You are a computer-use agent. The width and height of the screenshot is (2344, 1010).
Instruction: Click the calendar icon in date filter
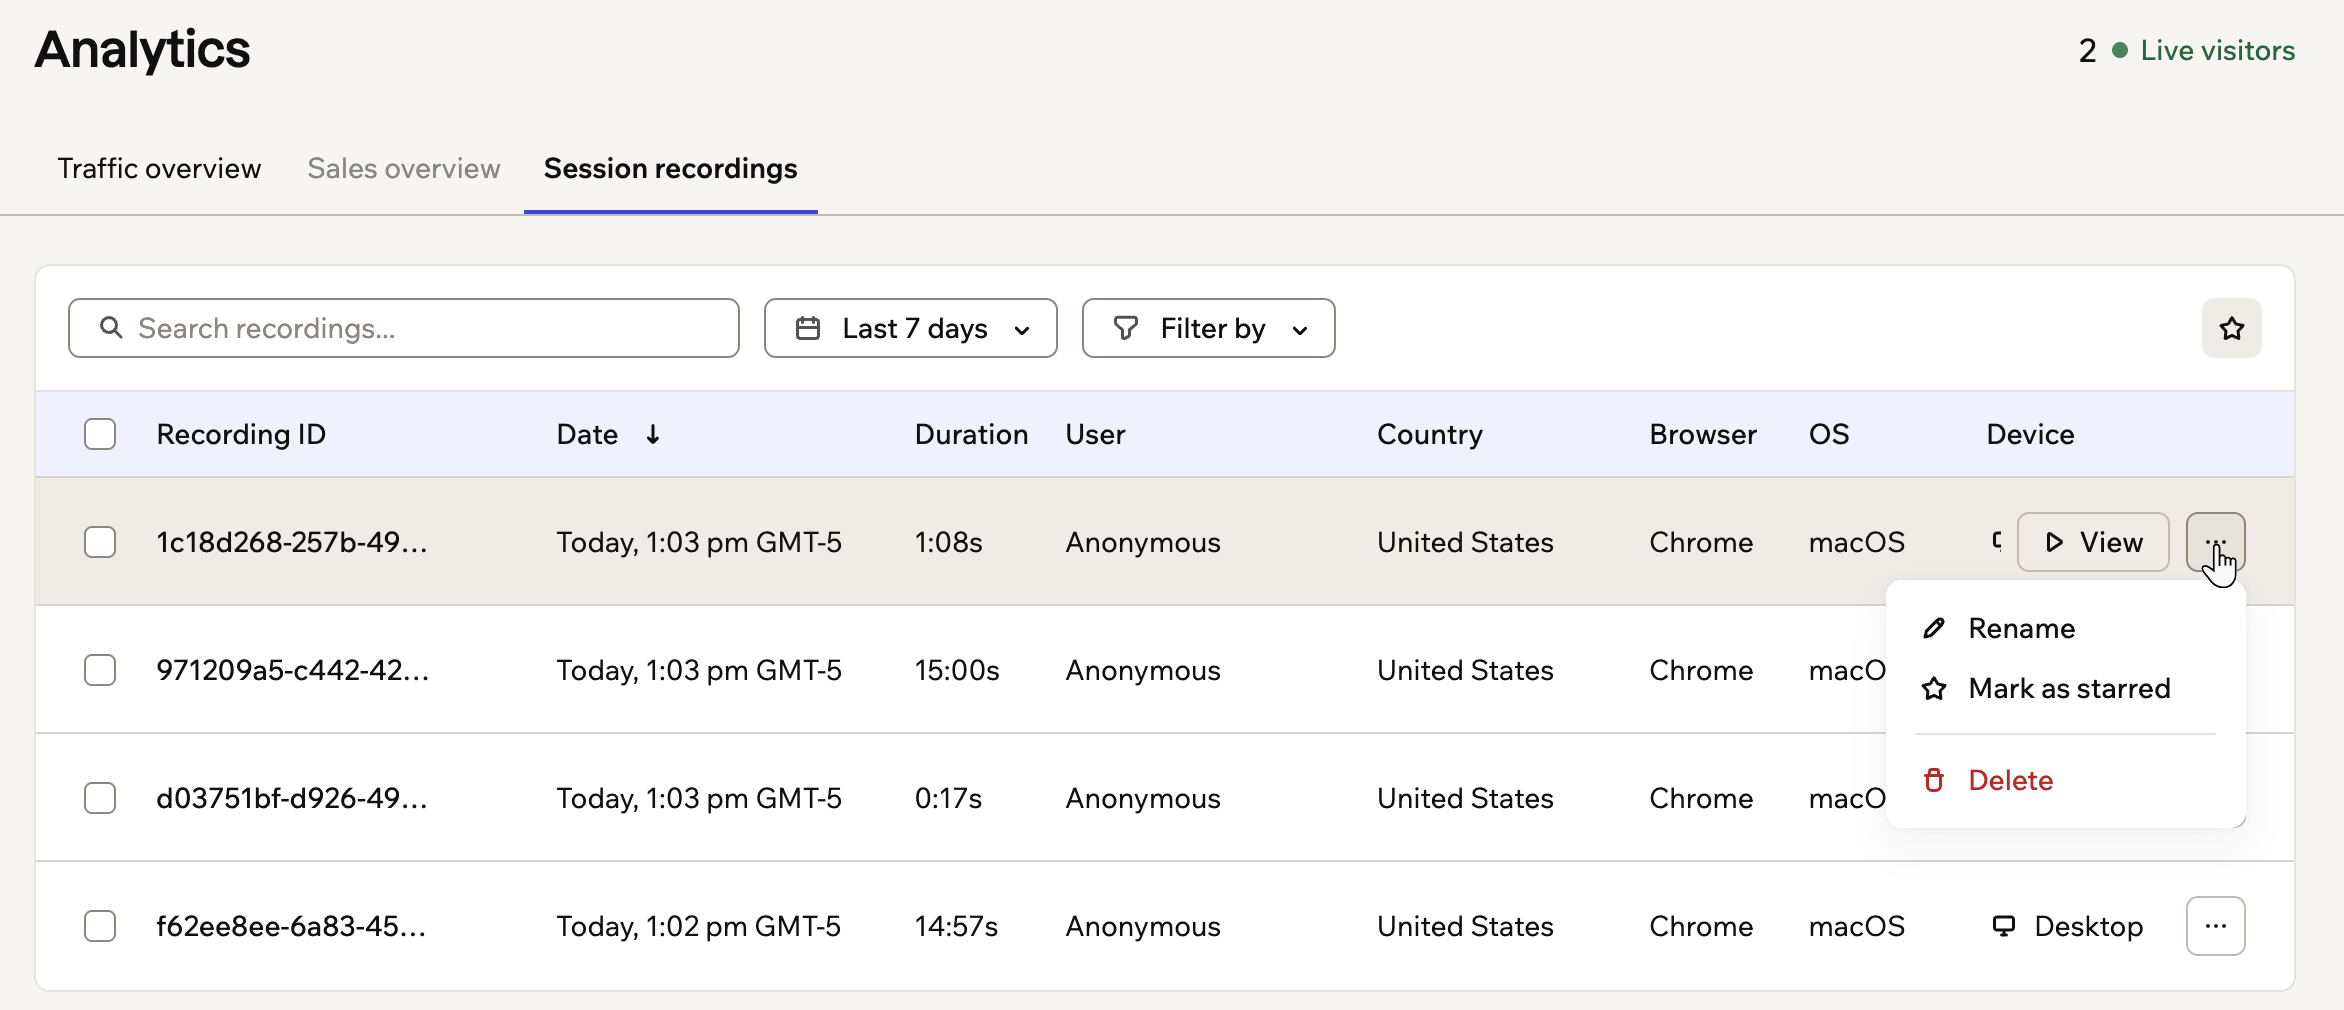pyautogui.click(x=808, y=328)
